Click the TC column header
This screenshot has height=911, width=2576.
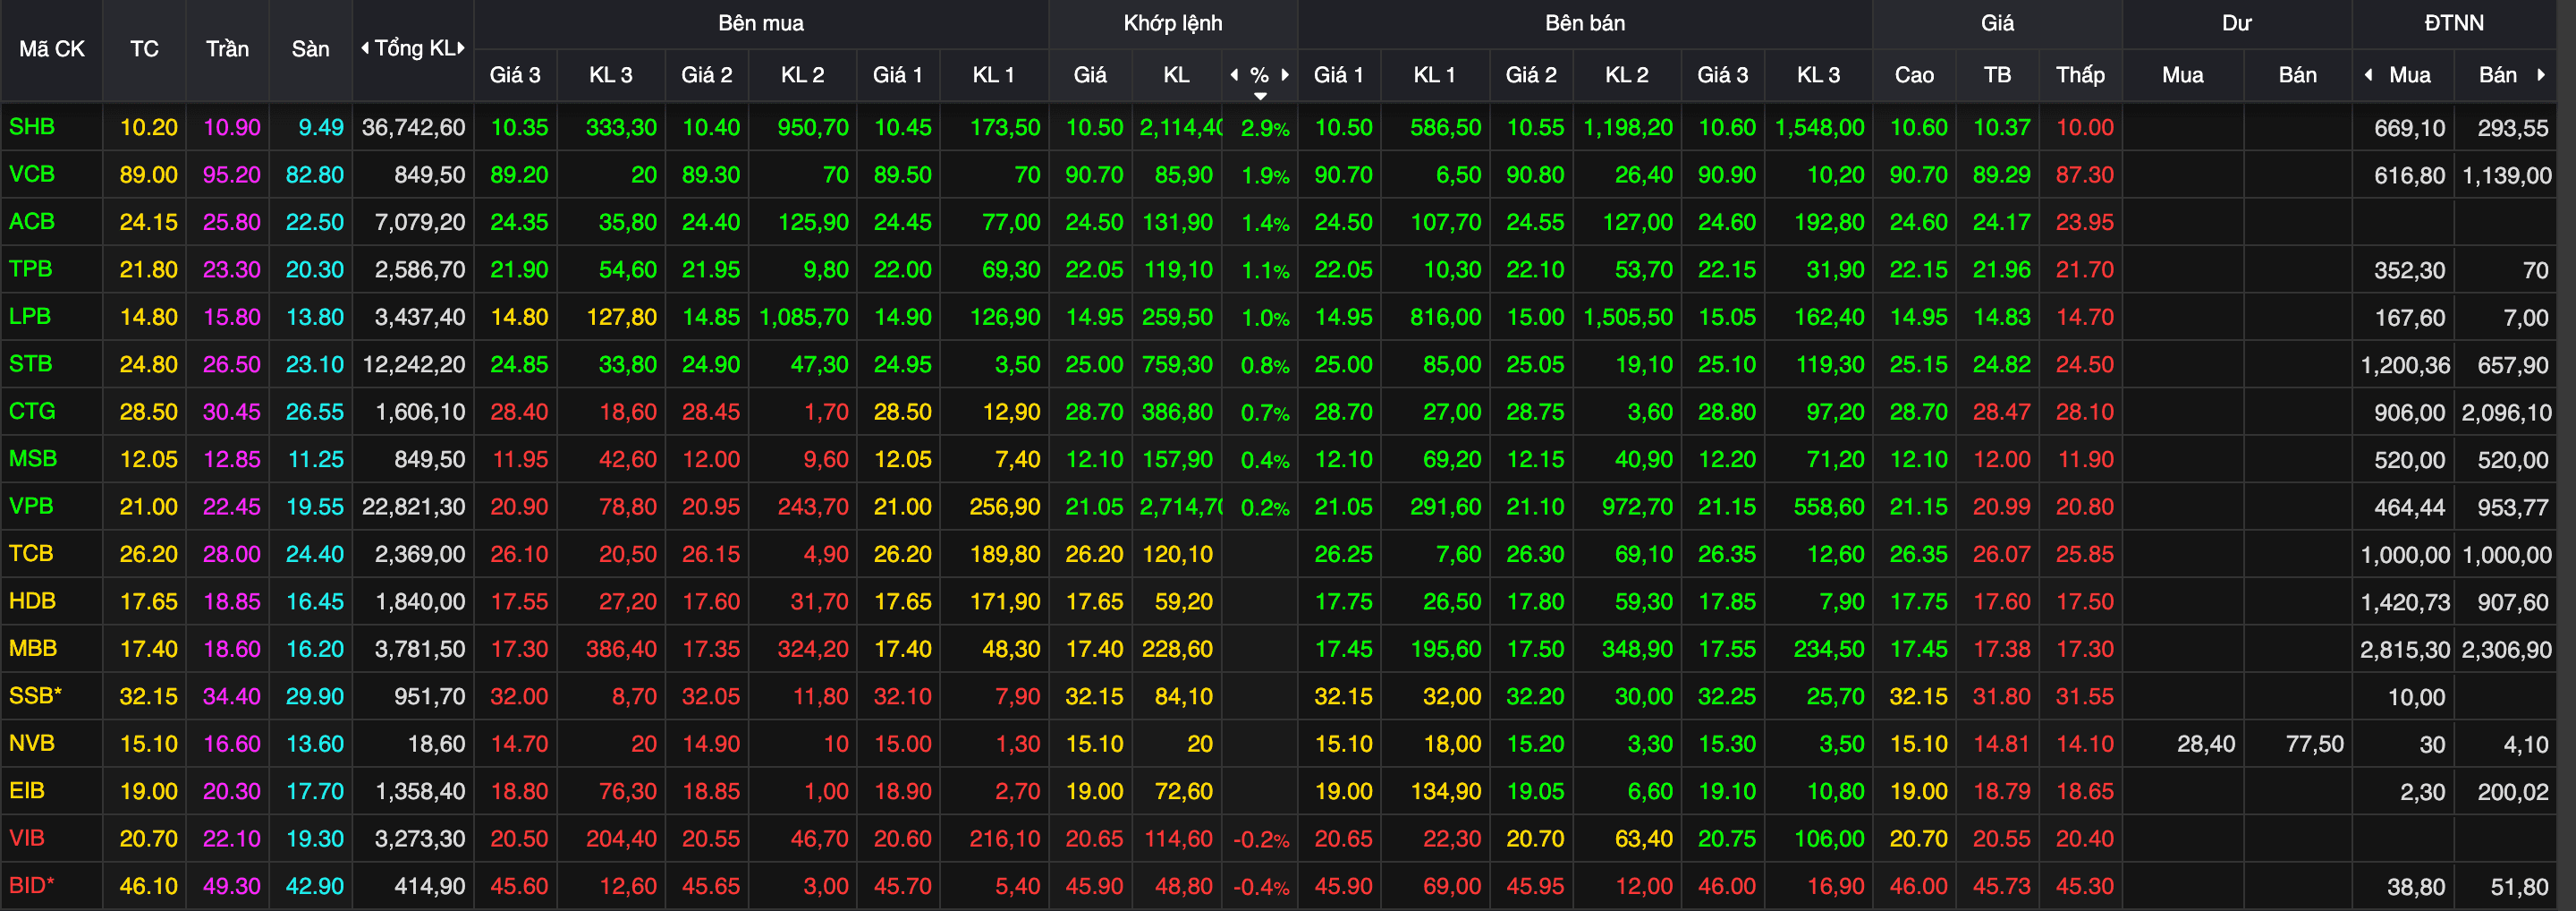(x=144, y=49)
